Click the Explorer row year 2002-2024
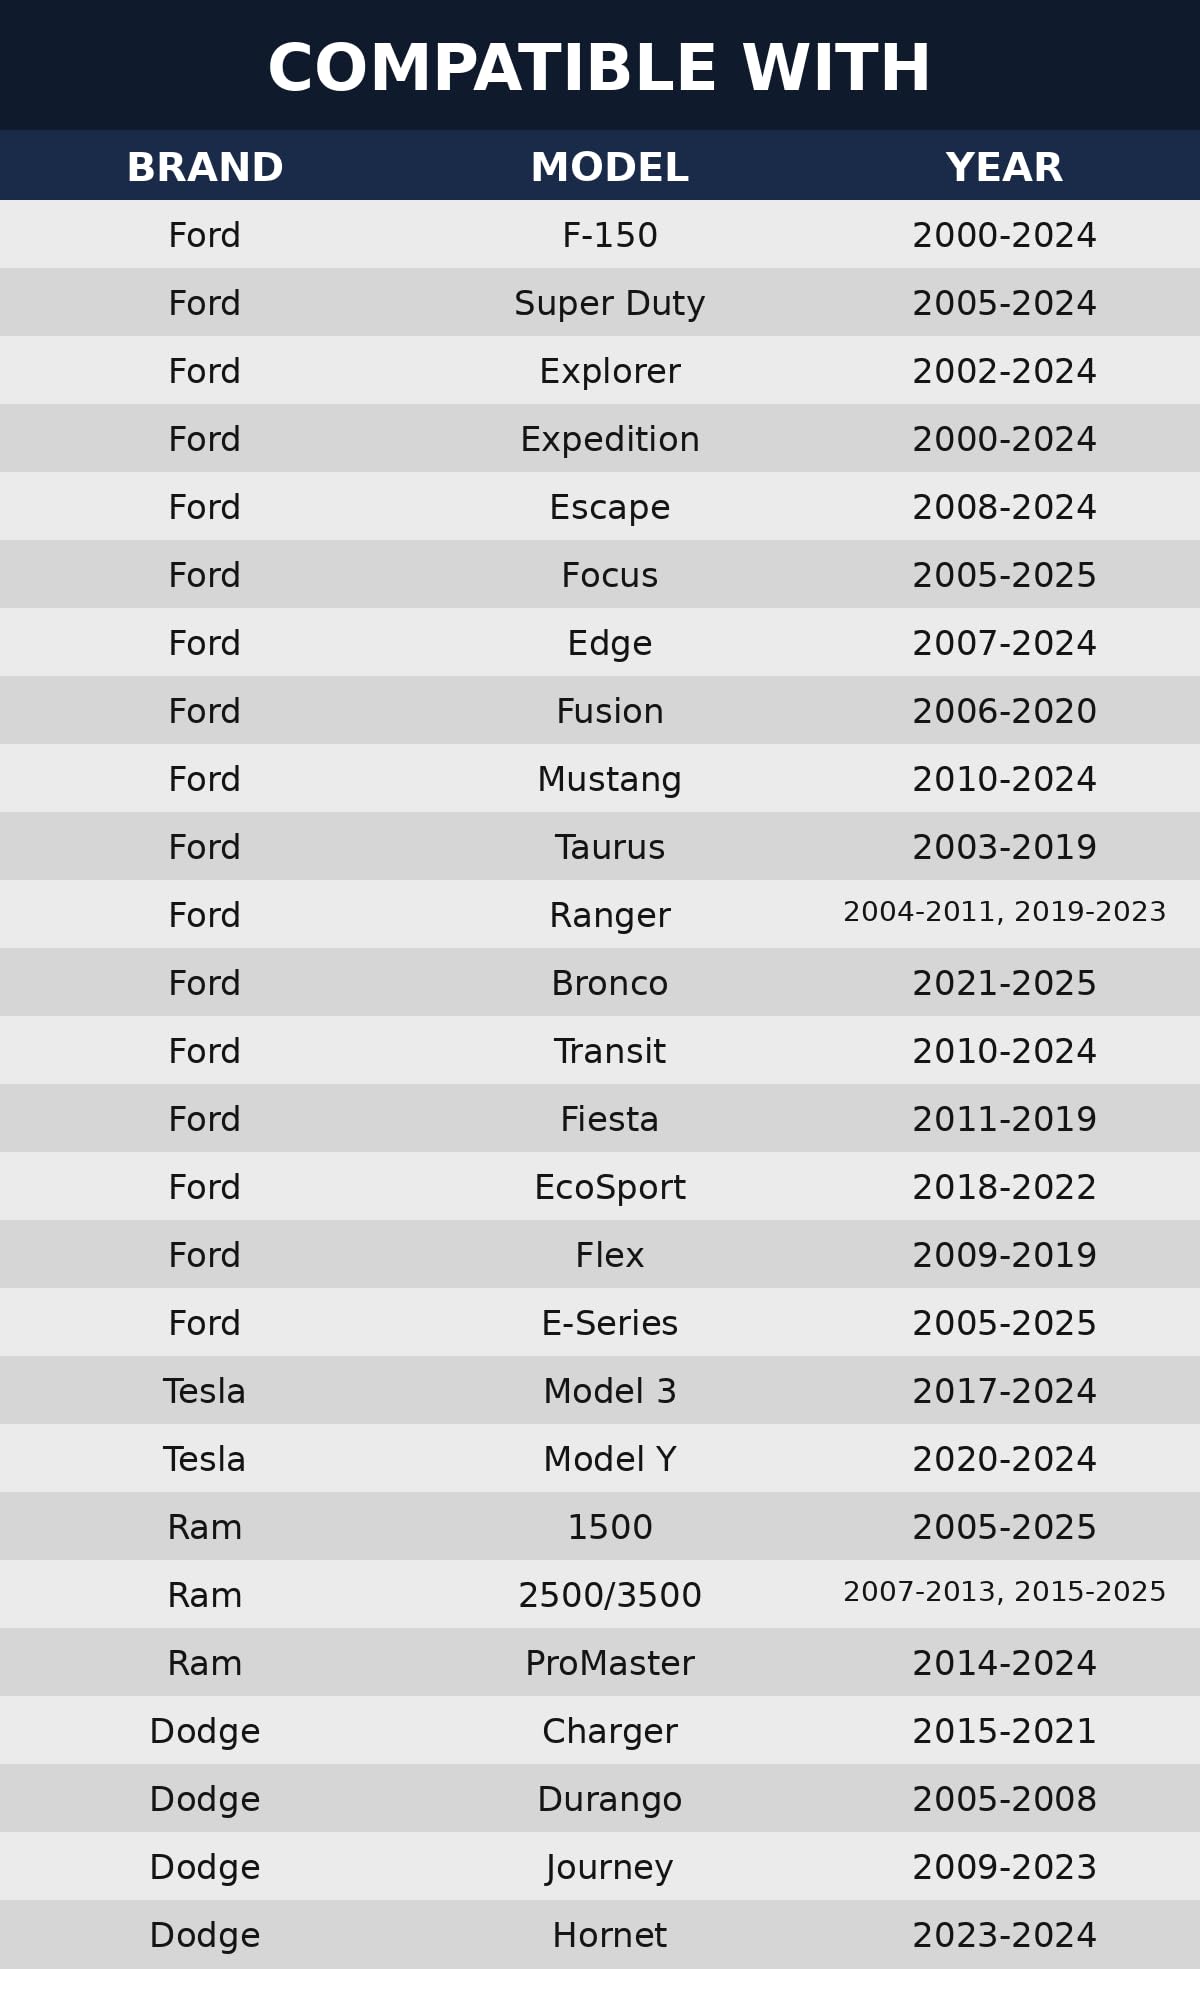Image resolution: width=1200 pixels, height=1998 pixels. coord(1004,372)
